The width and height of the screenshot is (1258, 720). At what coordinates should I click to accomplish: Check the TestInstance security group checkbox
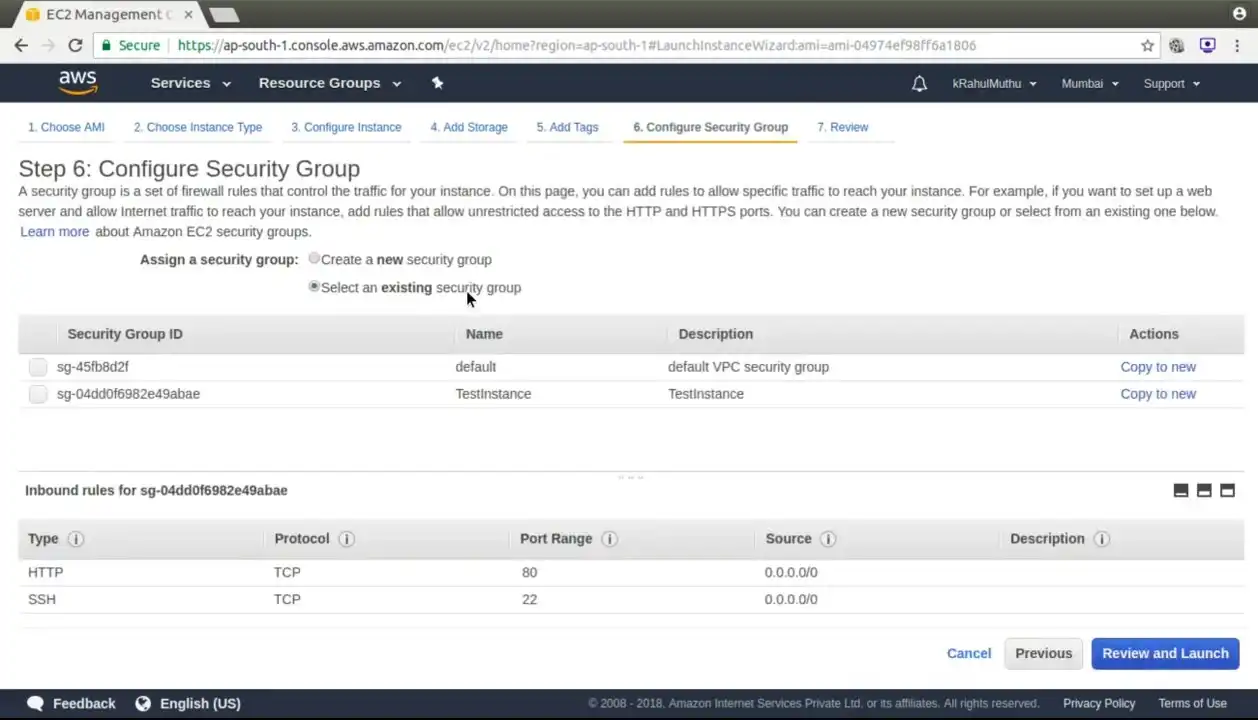pyautogui.click(x=38, y=394)
